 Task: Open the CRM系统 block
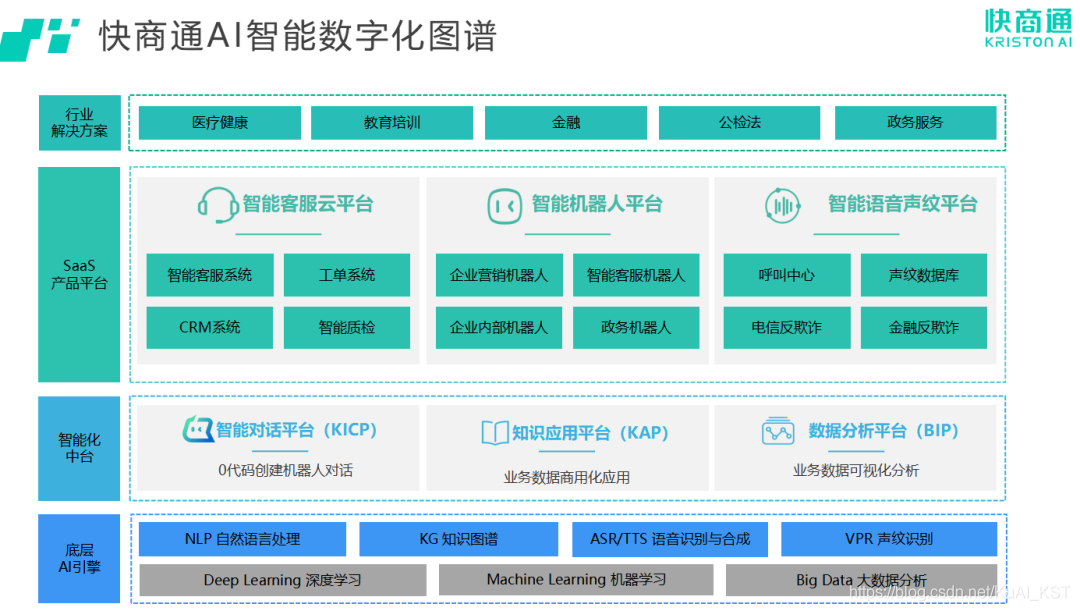click(x=209, y=327)
